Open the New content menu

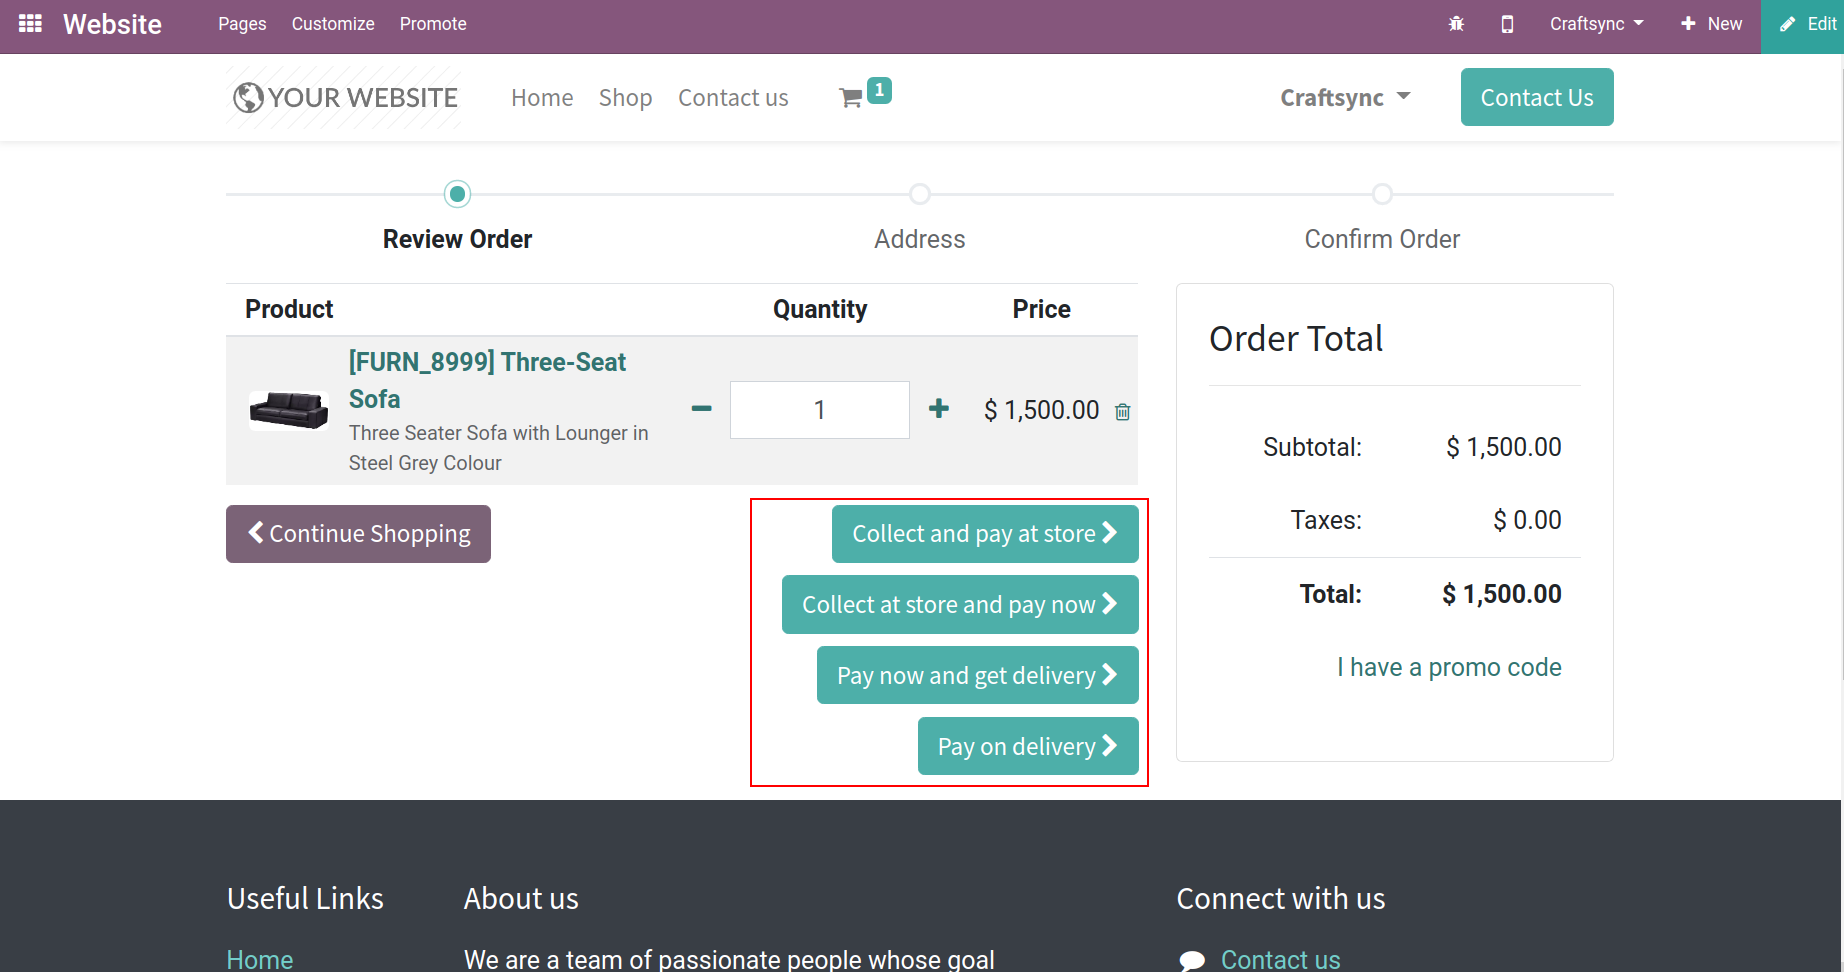tap(1712, 24)
